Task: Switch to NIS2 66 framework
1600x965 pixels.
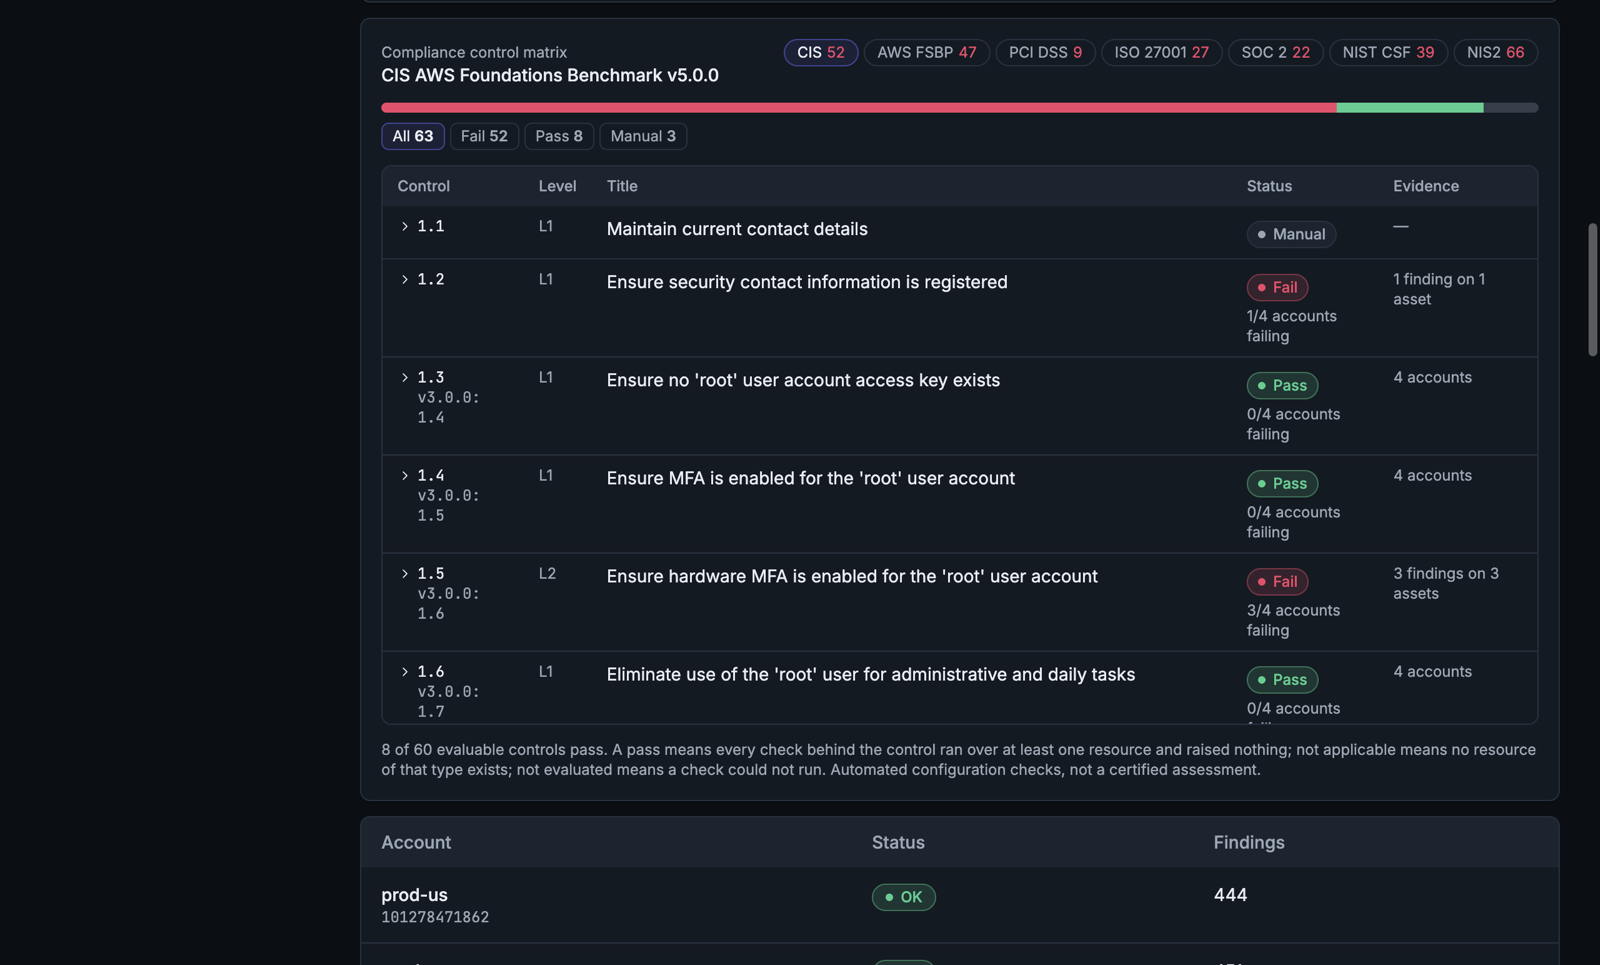Action: pos(1495,52)
